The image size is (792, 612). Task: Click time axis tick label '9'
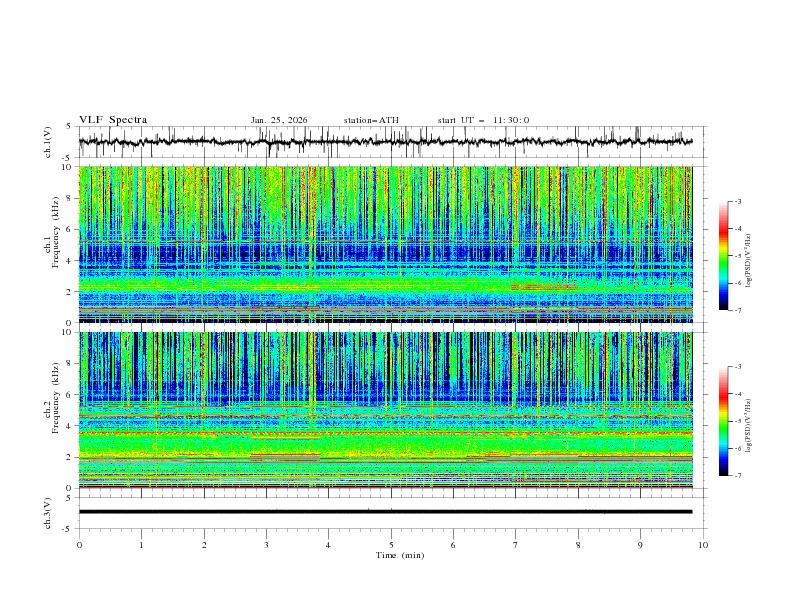(x=640, y=545)
